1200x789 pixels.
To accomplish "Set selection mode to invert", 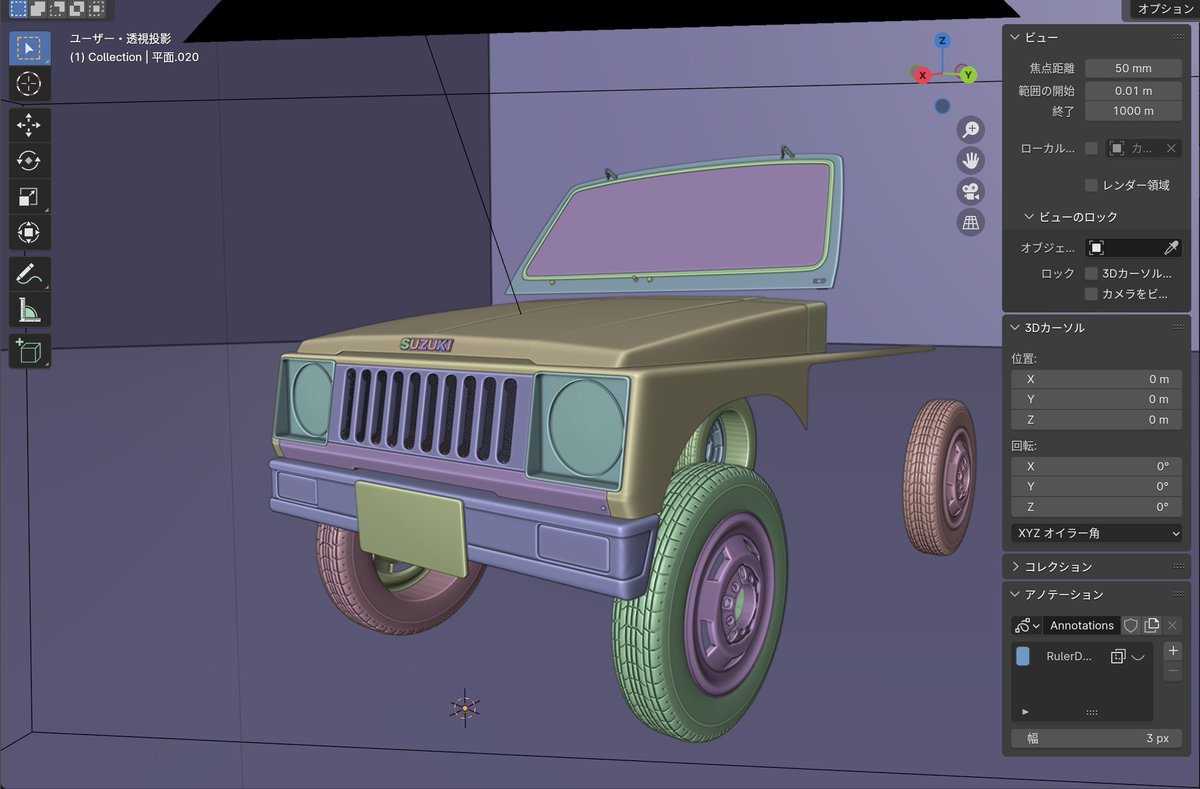I will pos(75,9).
